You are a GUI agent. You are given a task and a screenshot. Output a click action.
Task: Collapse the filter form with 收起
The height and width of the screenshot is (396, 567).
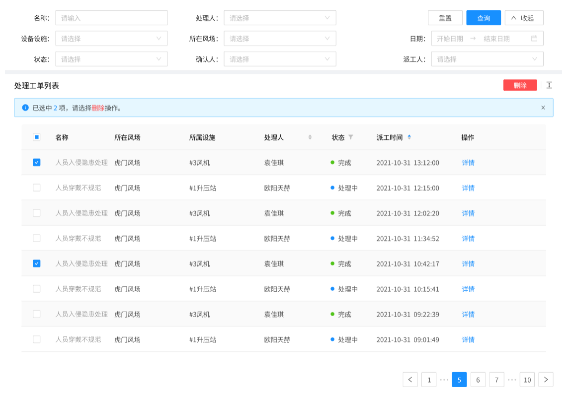(x=524, y=18)
